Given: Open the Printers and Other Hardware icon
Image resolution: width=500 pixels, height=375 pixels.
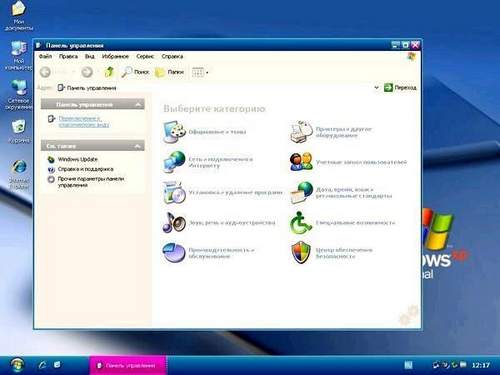Looking at the screenshot, I should point(301,132).
